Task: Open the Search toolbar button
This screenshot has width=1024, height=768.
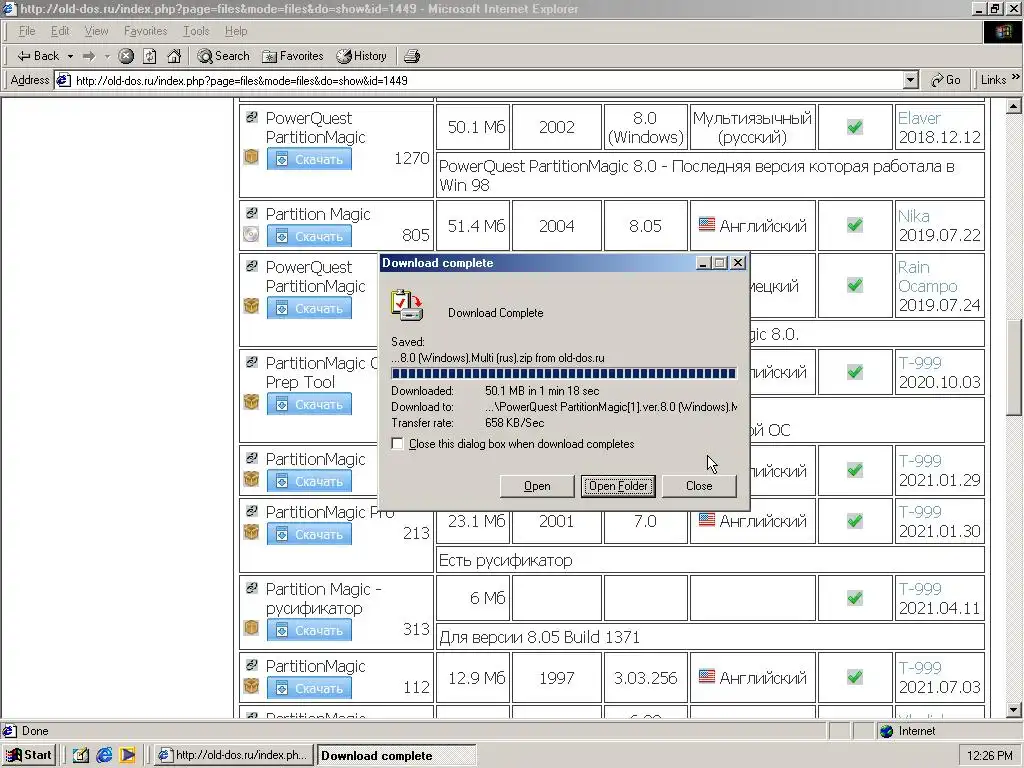Action: 223,56
